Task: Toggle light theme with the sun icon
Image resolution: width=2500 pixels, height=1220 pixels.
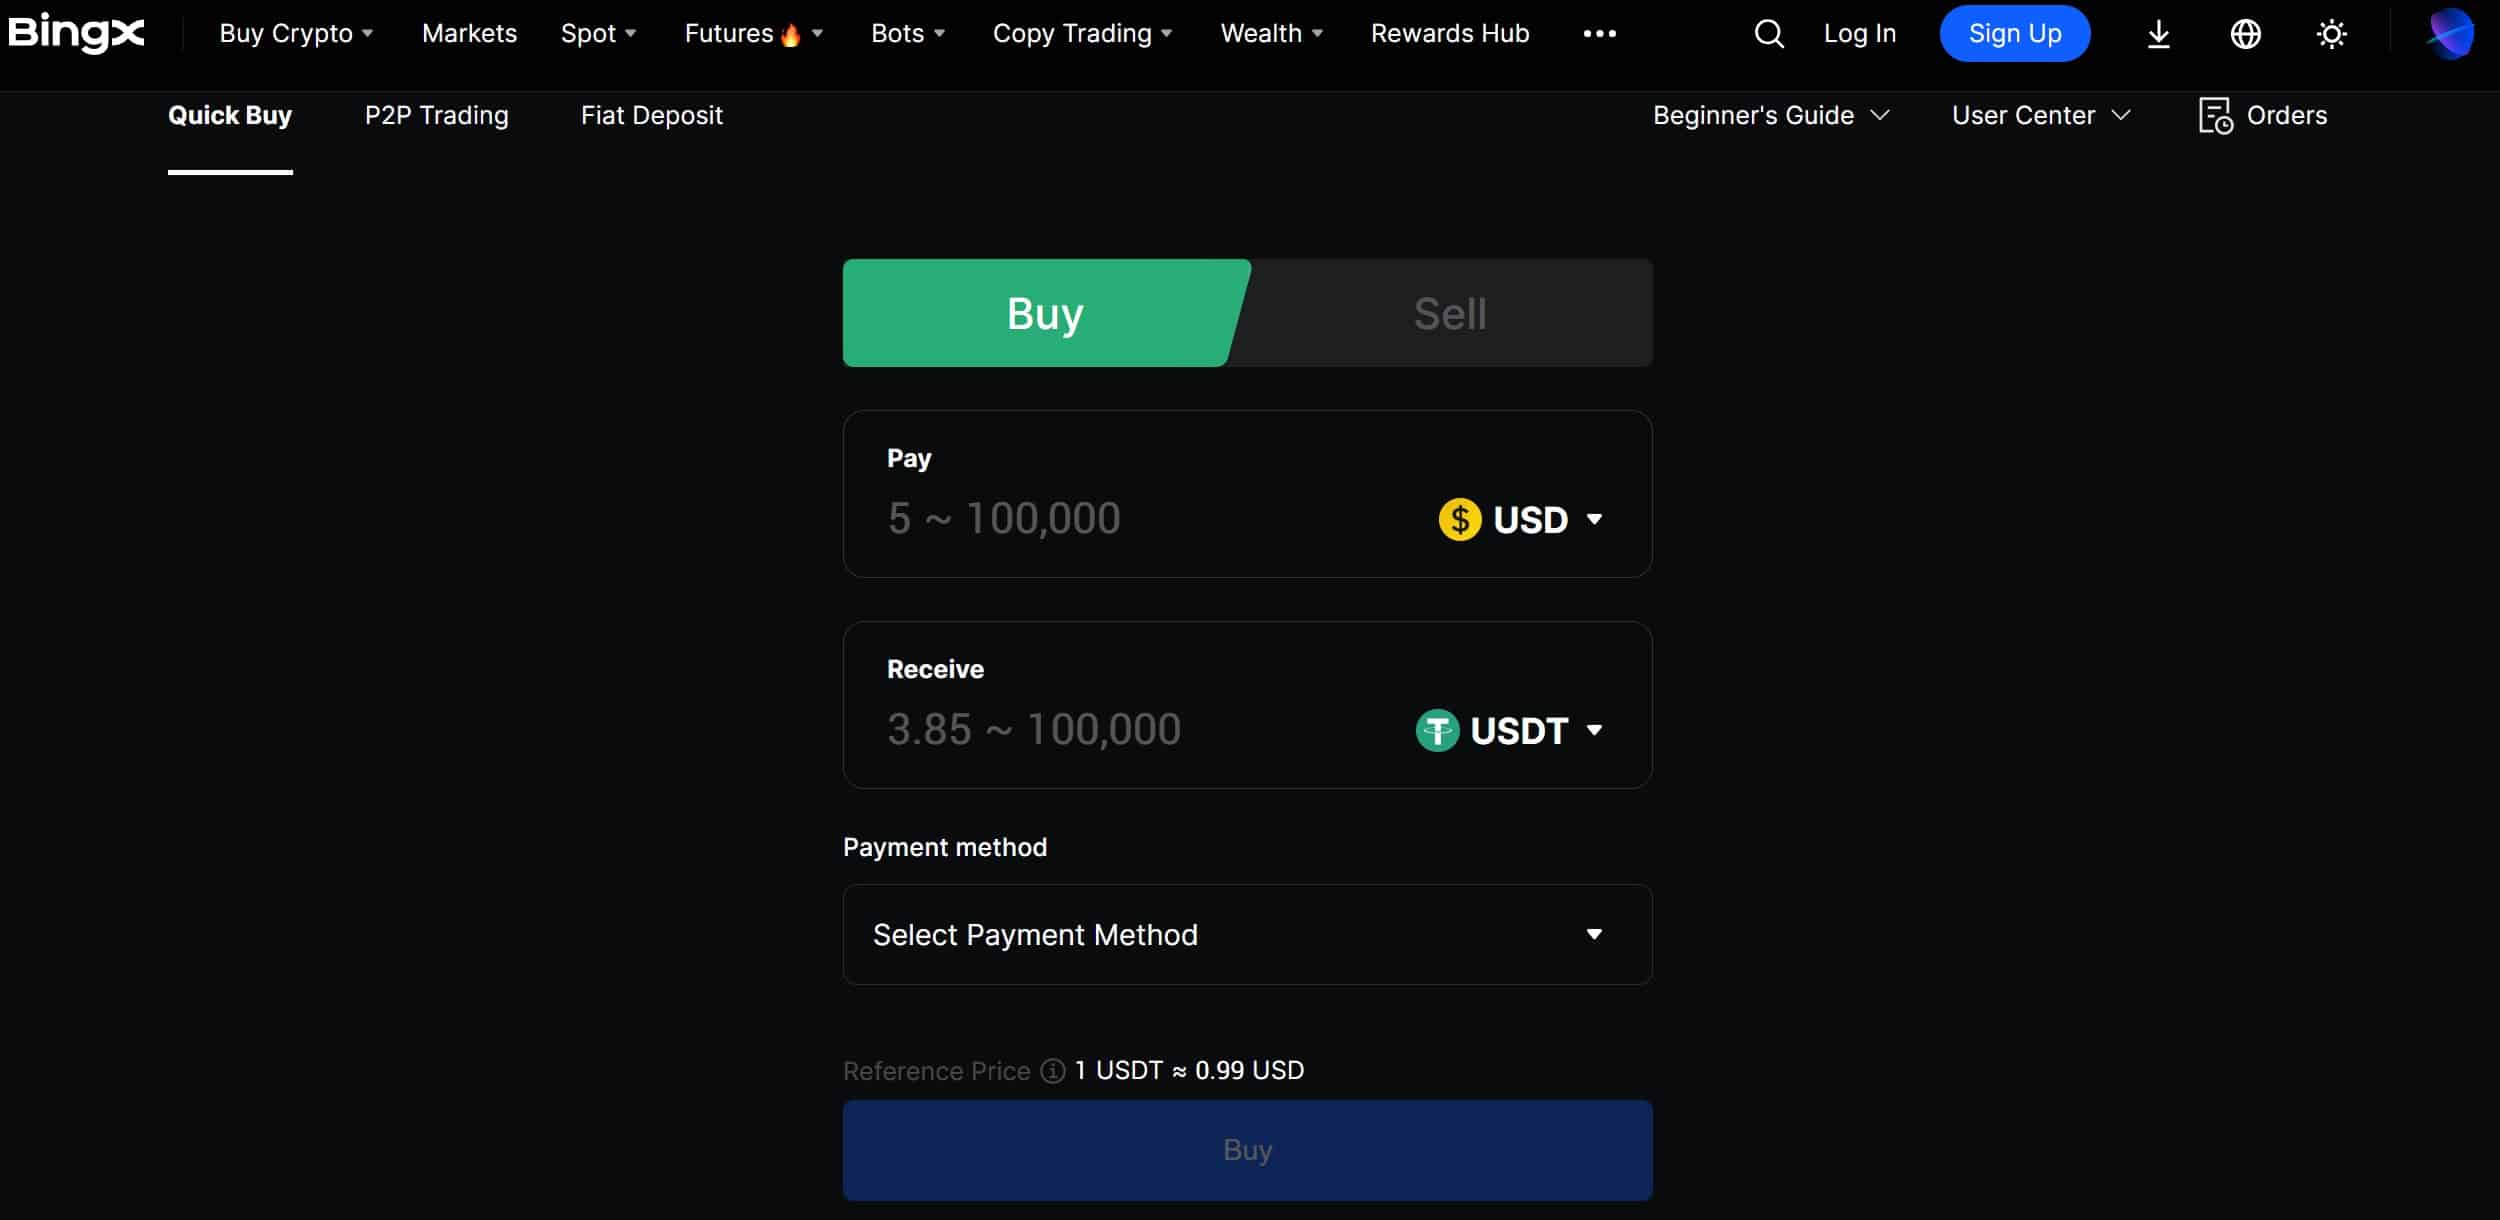Action: pos(2332,34)
